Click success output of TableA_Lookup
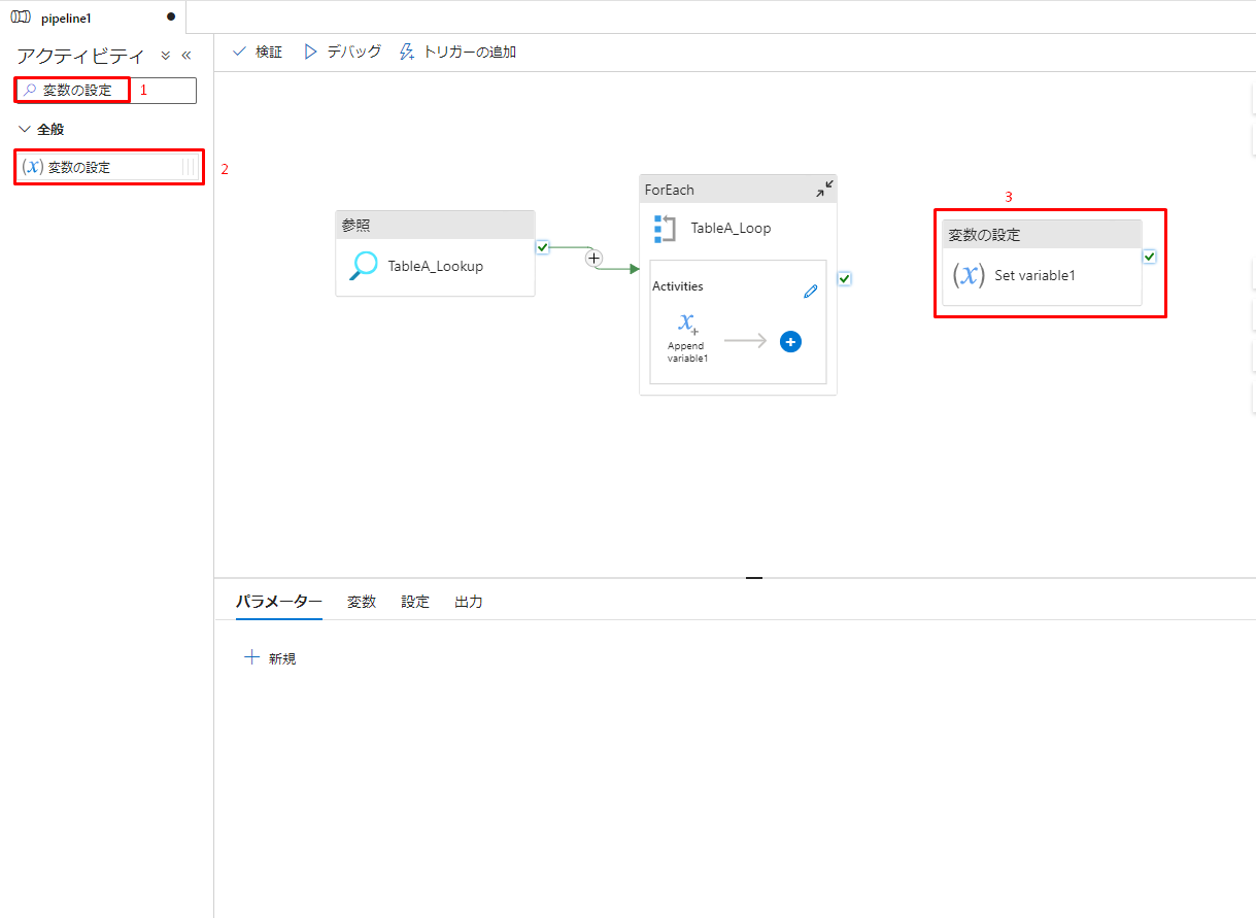1256x918 pixels. point(542,247)
